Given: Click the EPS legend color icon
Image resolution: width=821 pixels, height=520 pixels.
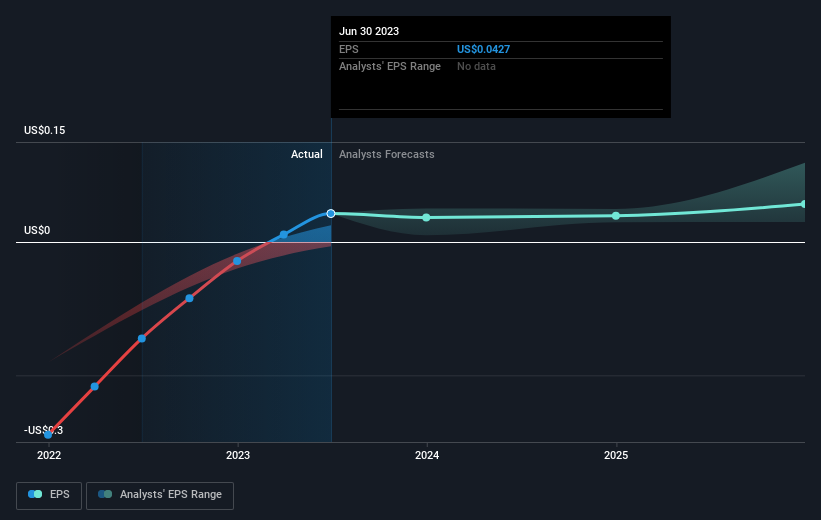Looking at the screenshot, I should click(x=35, y=494).
